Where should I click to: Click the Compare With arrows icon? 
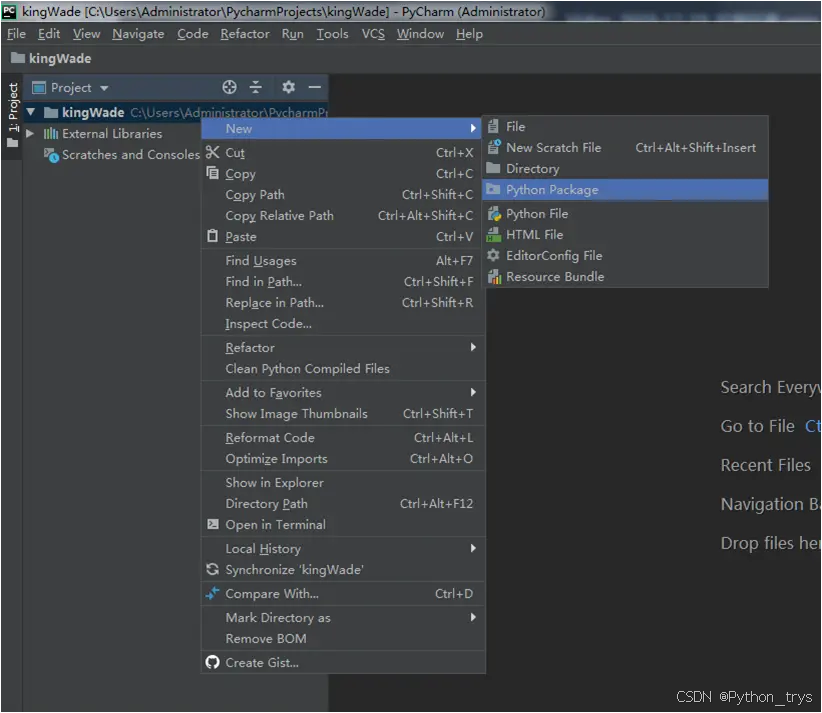212,593
